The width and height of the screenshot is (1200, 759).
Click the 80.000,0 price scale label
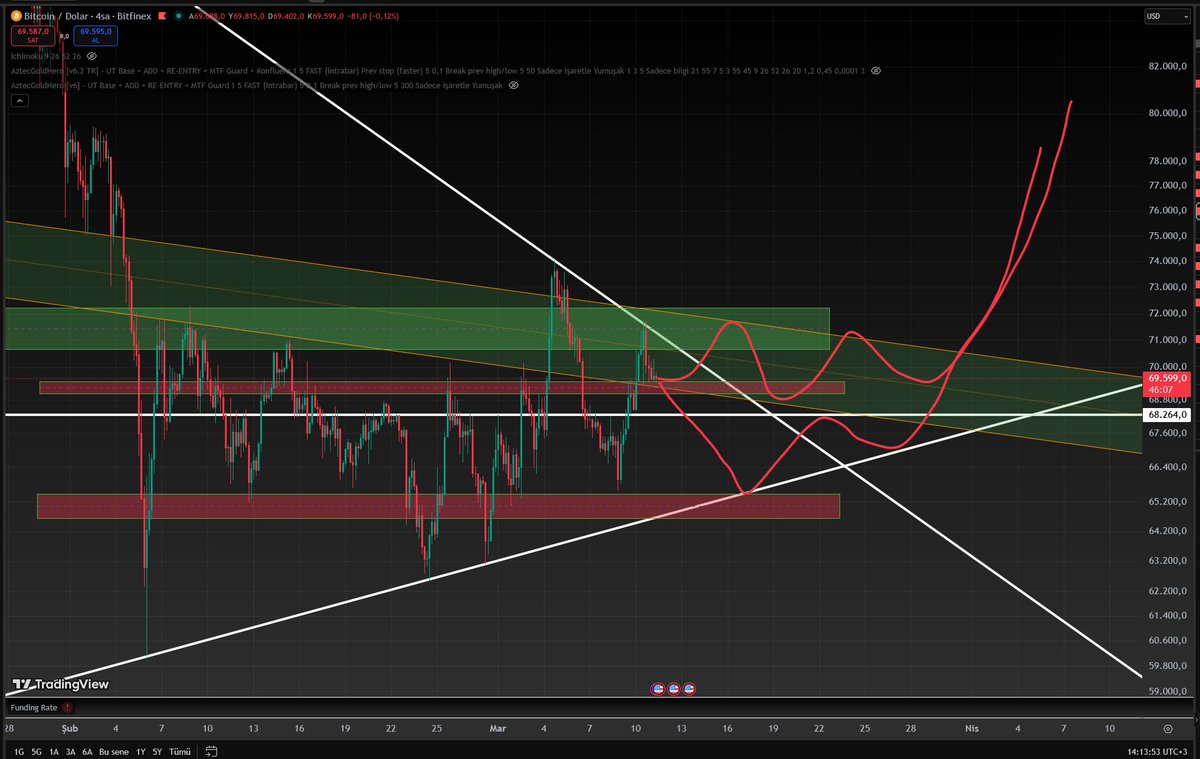click(x=1167, y=113)
